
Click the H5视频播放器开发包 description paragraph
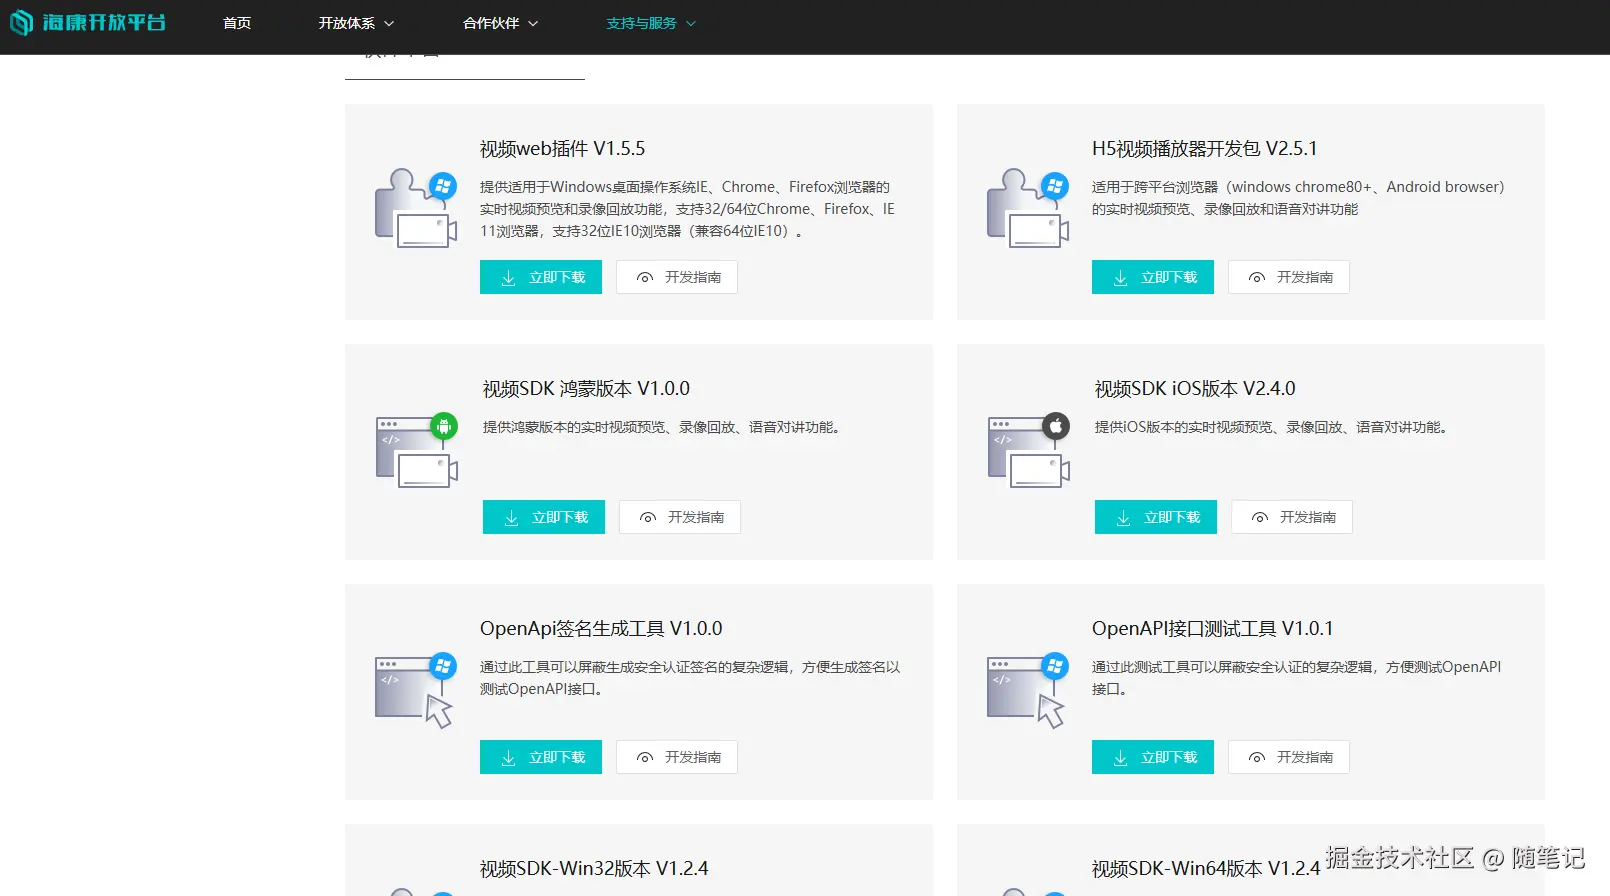point(1298,198)
